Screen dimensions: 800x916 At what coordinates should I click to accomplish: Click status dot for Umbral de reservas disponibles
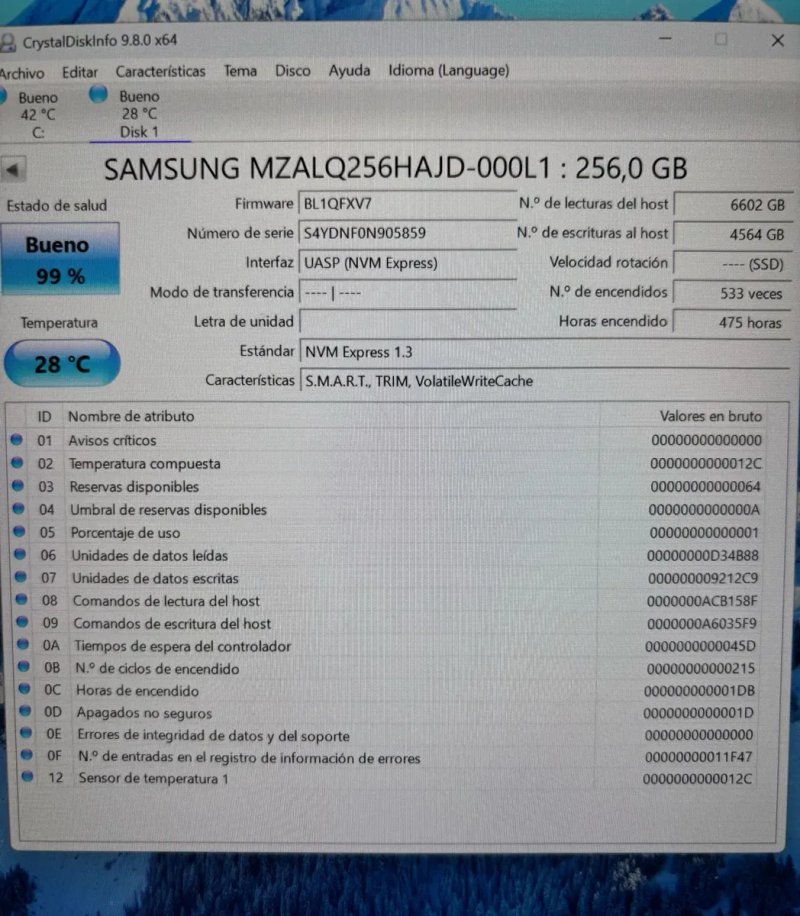(18, 509)
